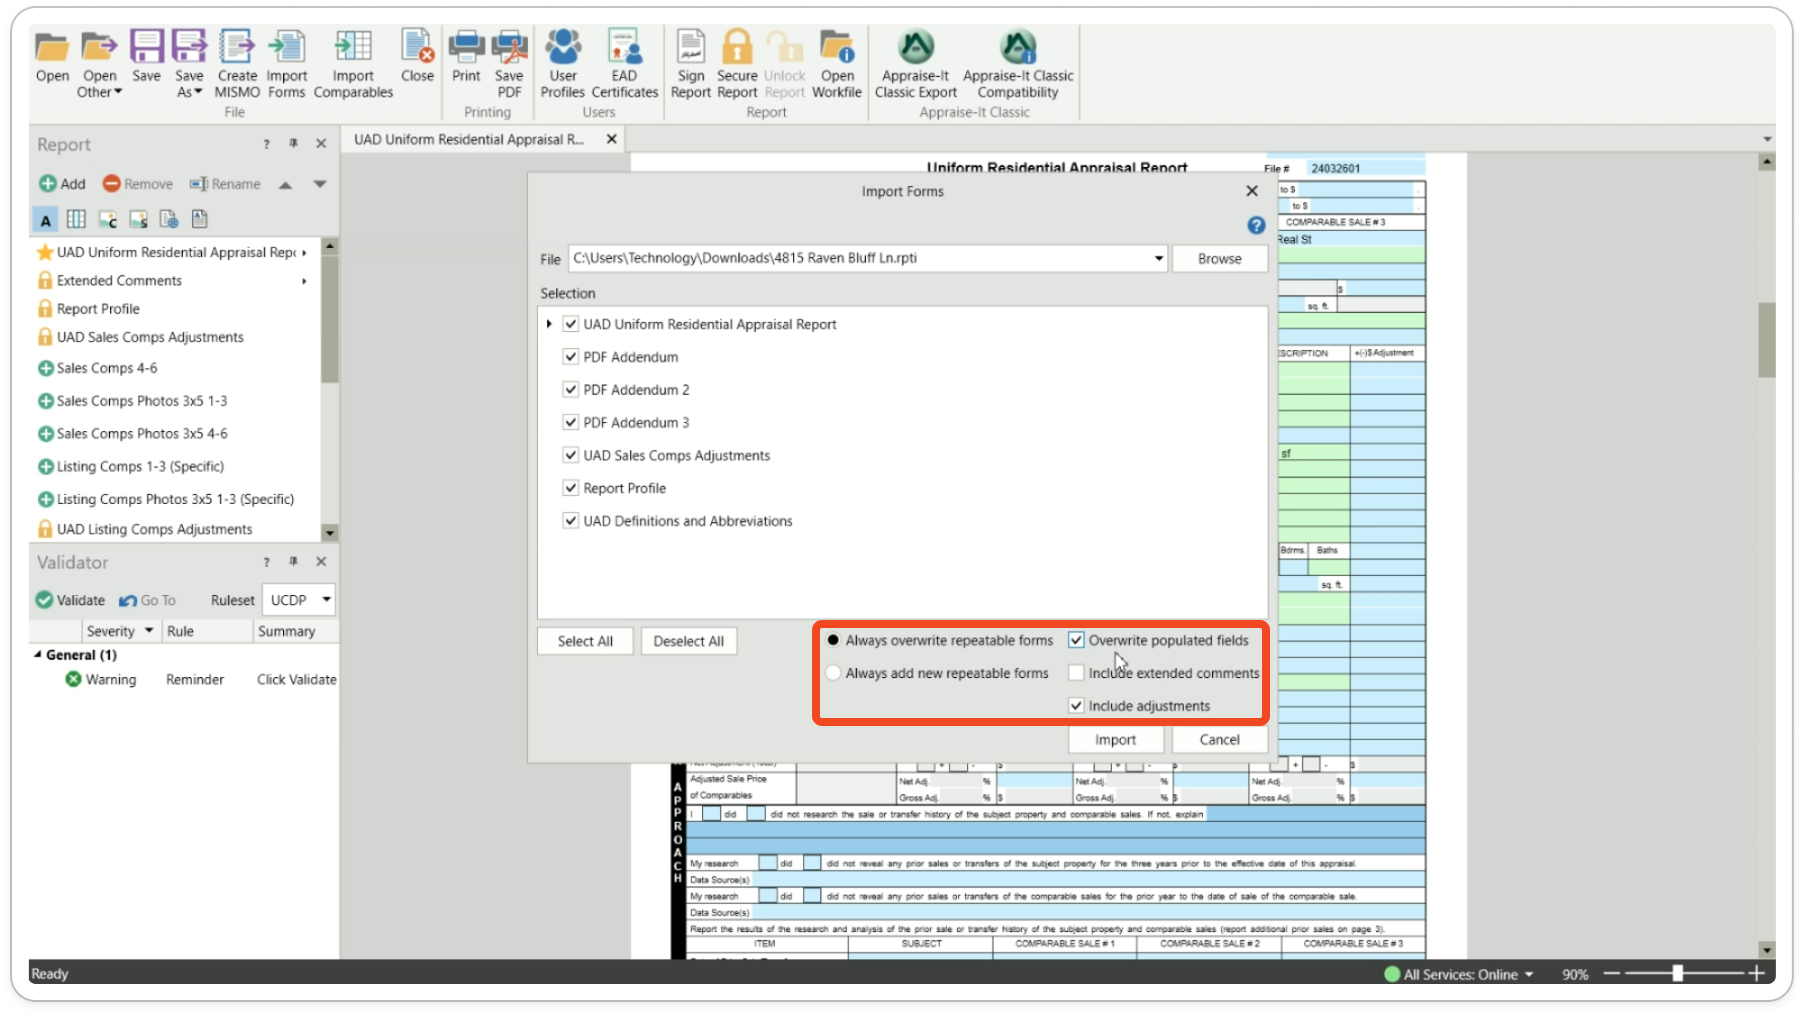
Task: Open document tabs overflow dropdown arrow
Action: pos(1767,140)
